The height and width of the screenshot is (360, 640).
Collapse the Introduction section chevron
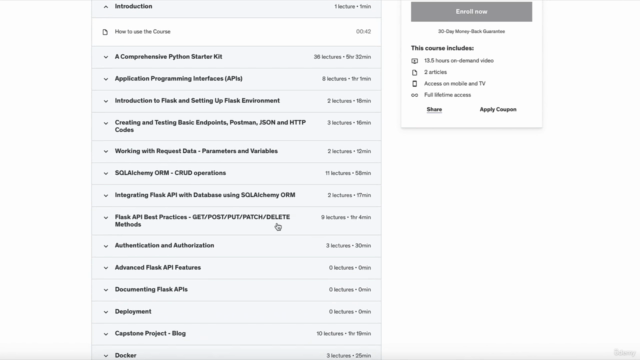tap(106, 7)
